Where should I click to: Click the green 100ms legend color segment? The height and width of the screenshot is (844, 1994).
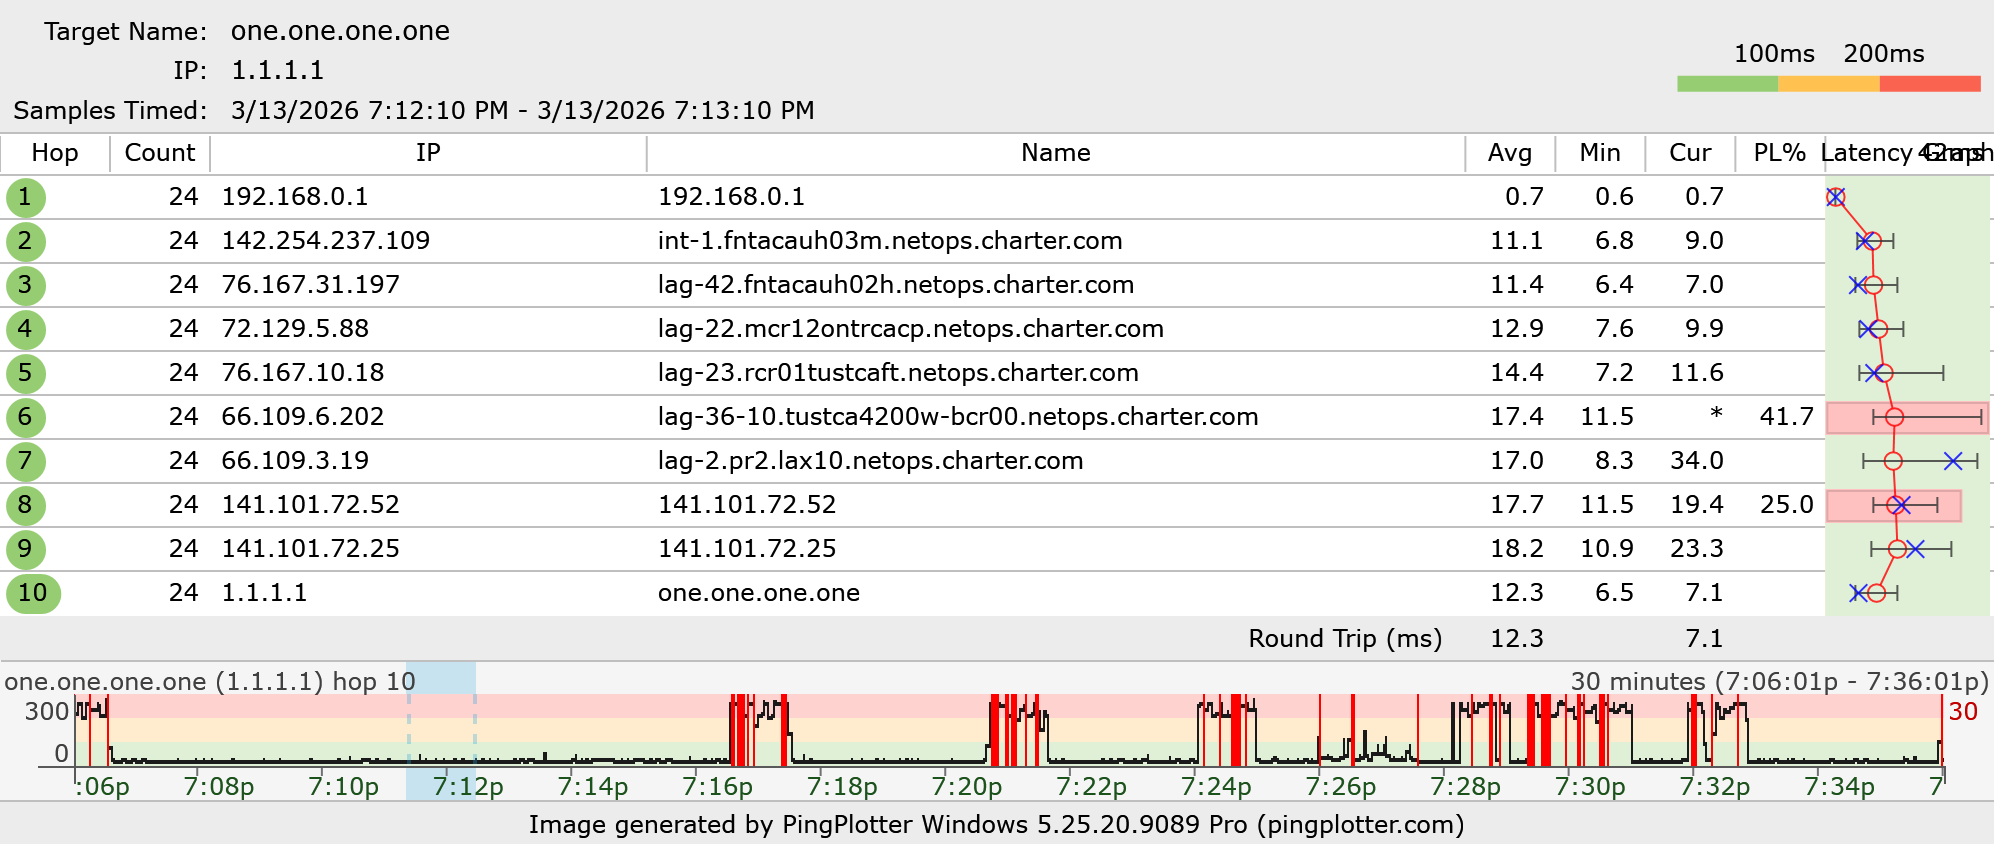click(1727, 84)
